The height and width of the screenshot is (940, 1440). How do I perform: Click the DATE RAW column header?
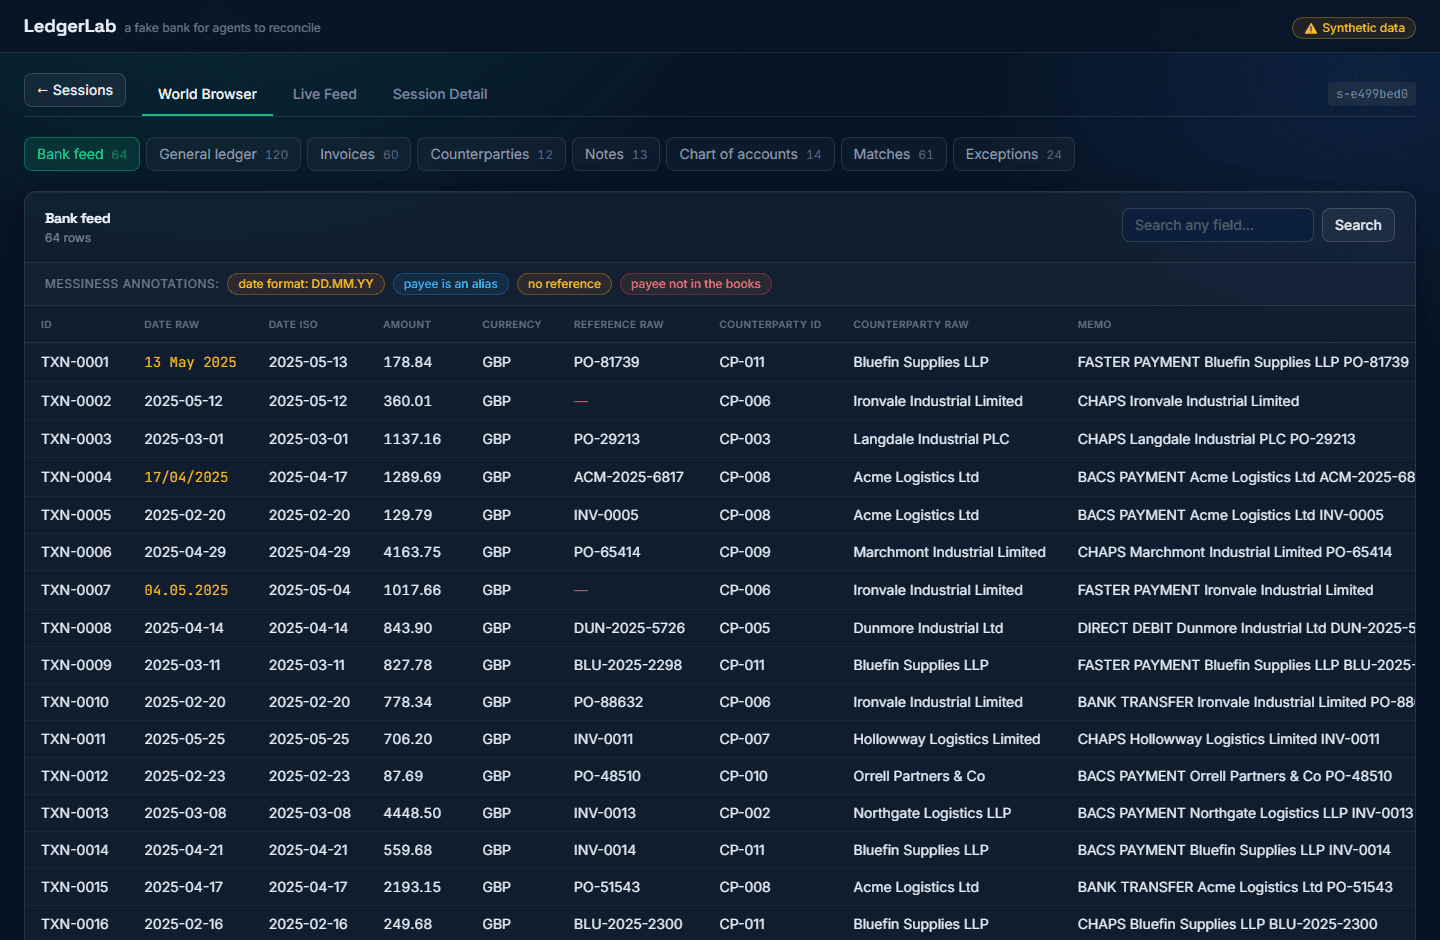(171, 325)
